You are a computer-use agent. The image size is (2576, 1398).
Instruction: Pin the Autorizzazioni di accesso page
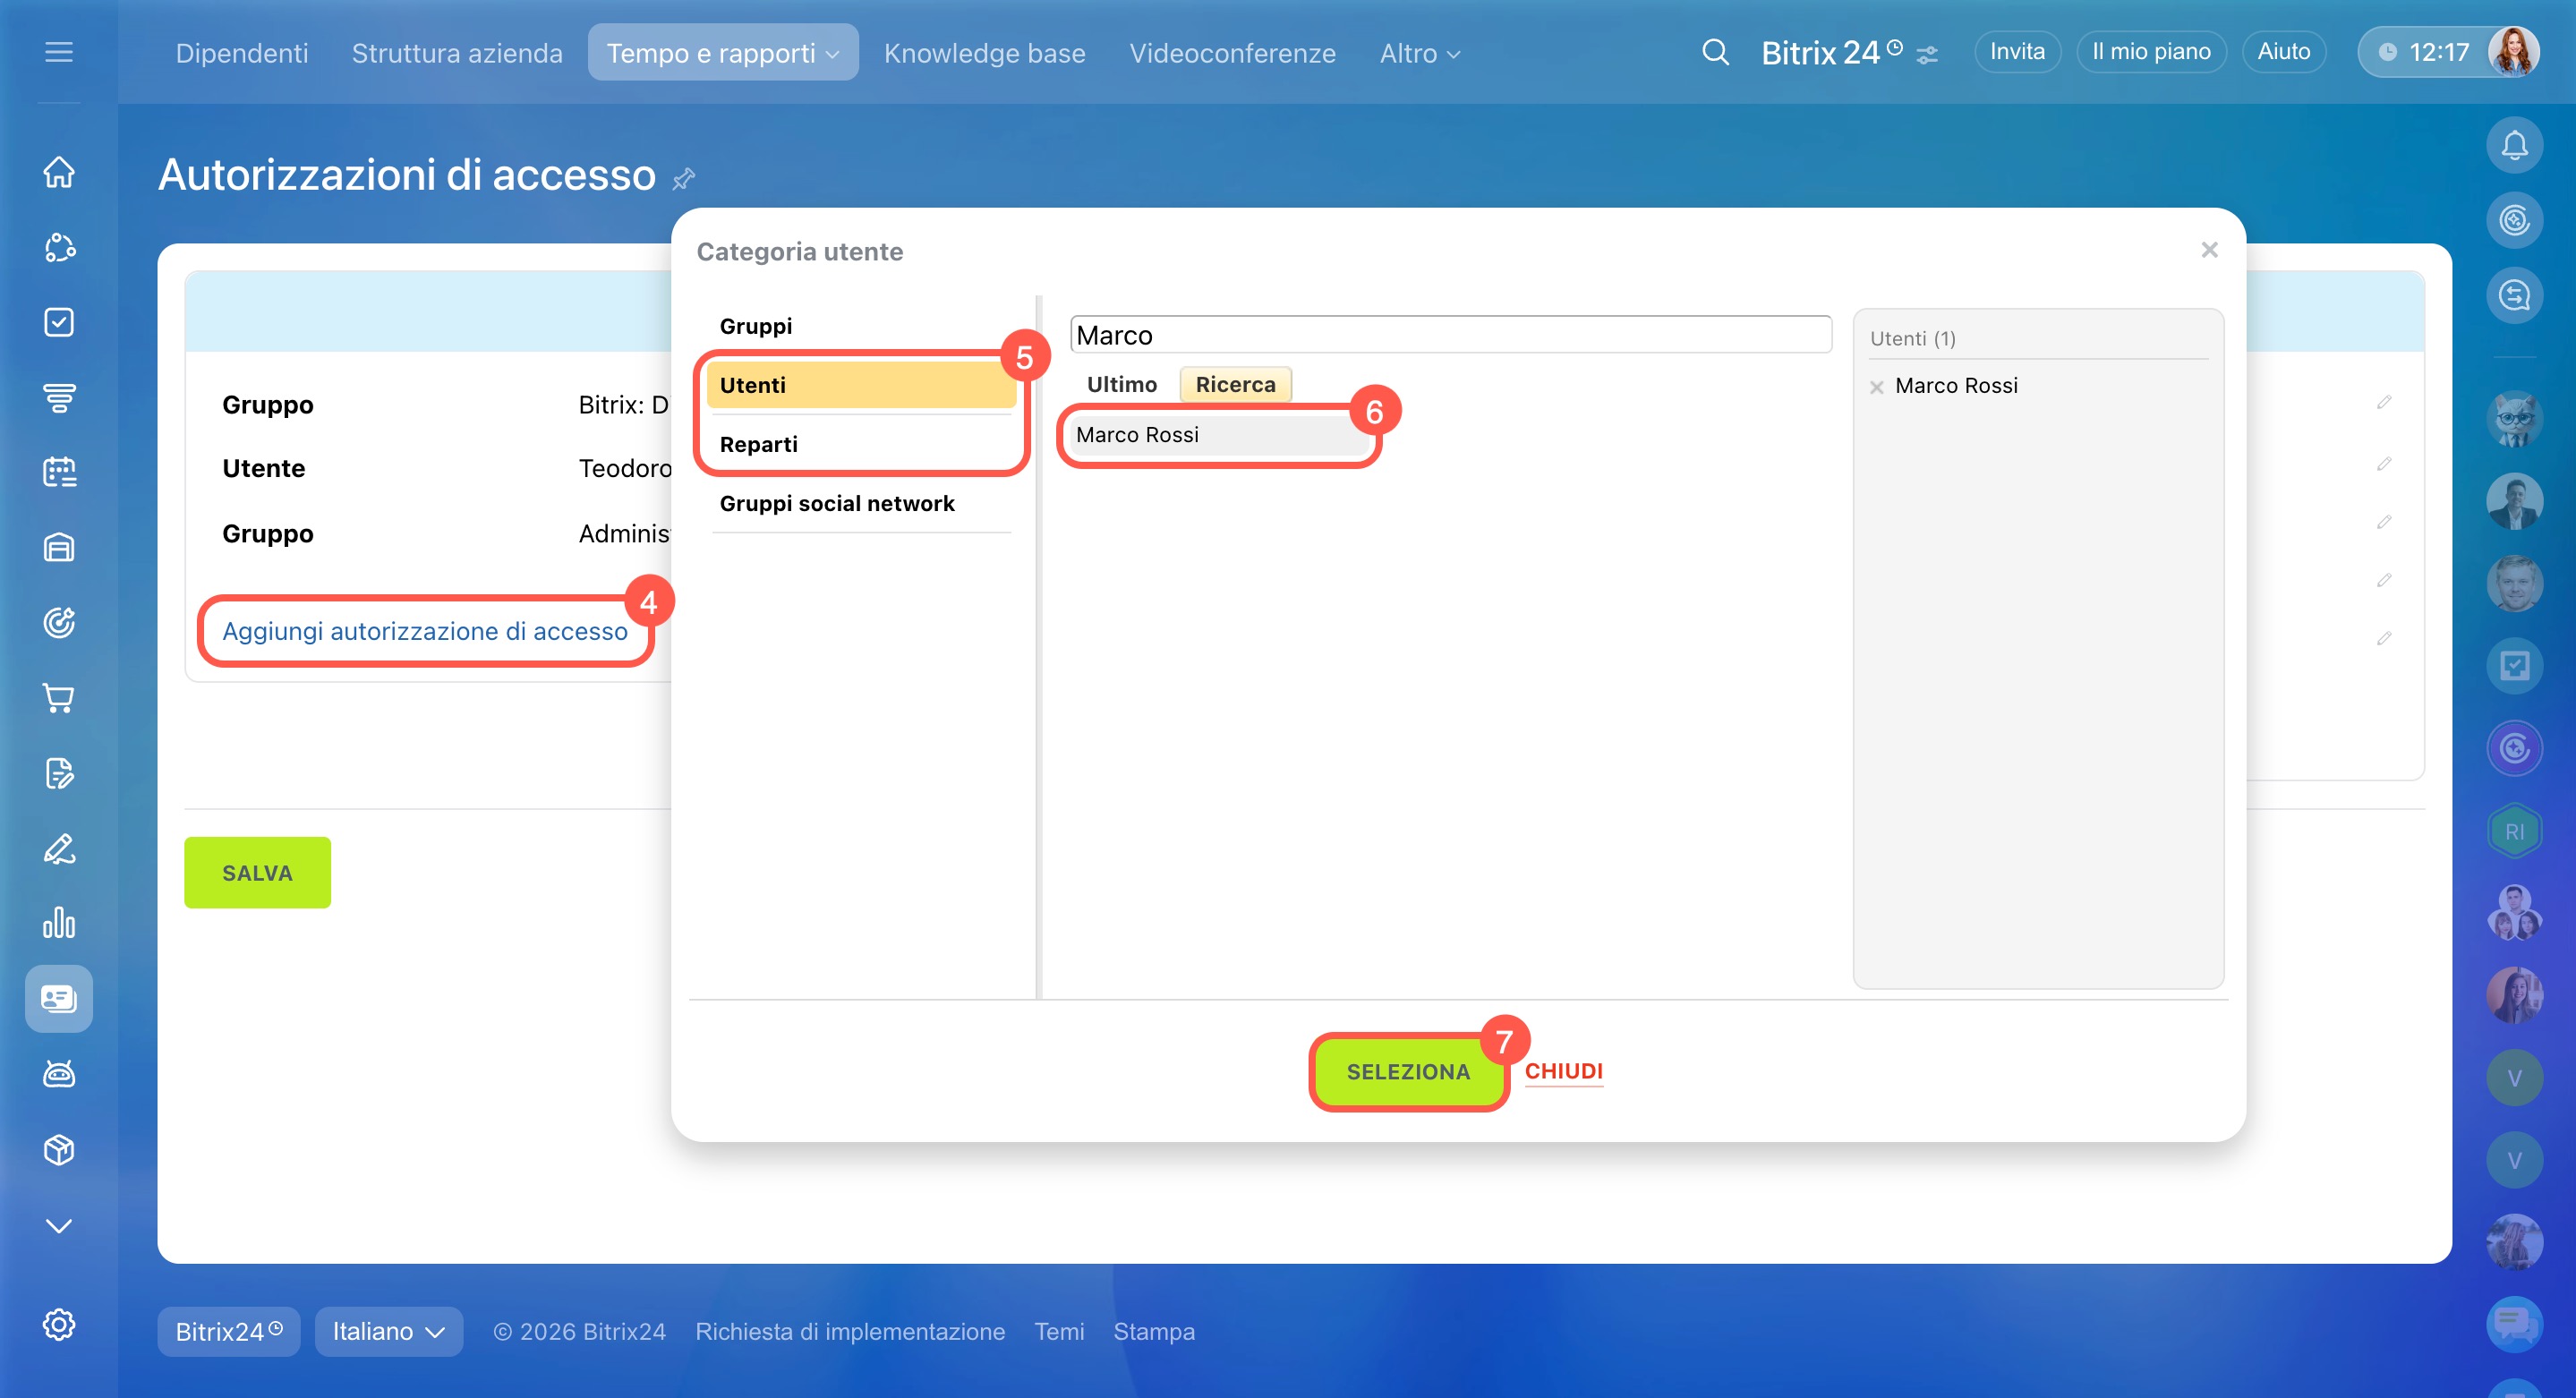point(684,179)
